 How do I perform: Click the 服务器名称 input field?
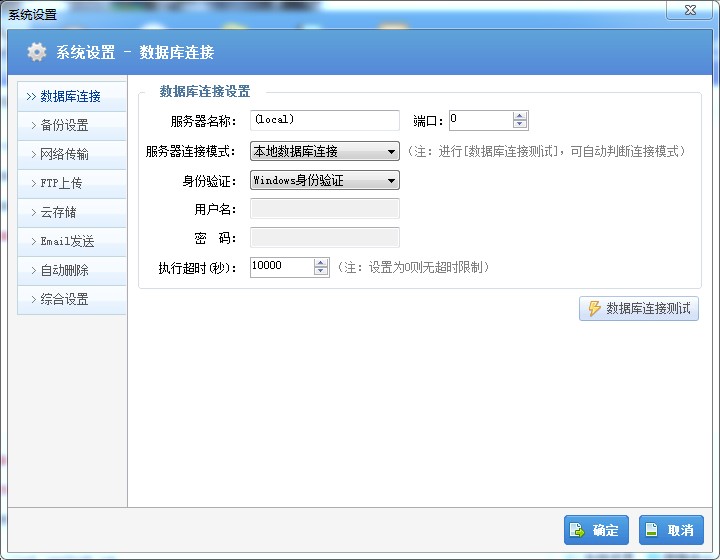325,120
